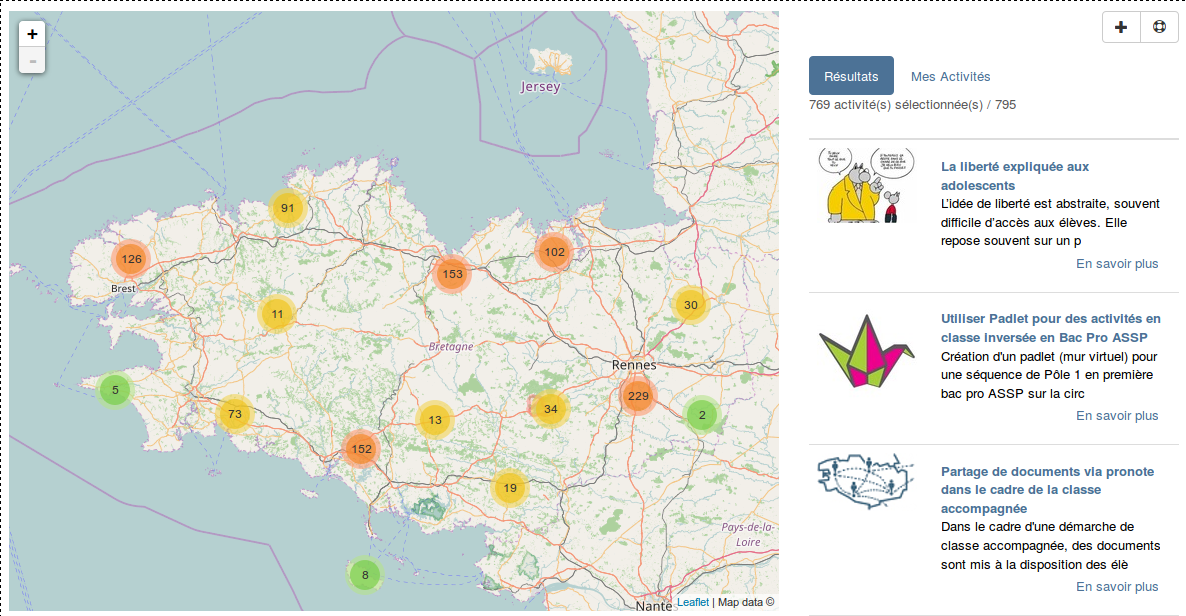Open the help lifebuoy icon

(x=1159, y=28)
